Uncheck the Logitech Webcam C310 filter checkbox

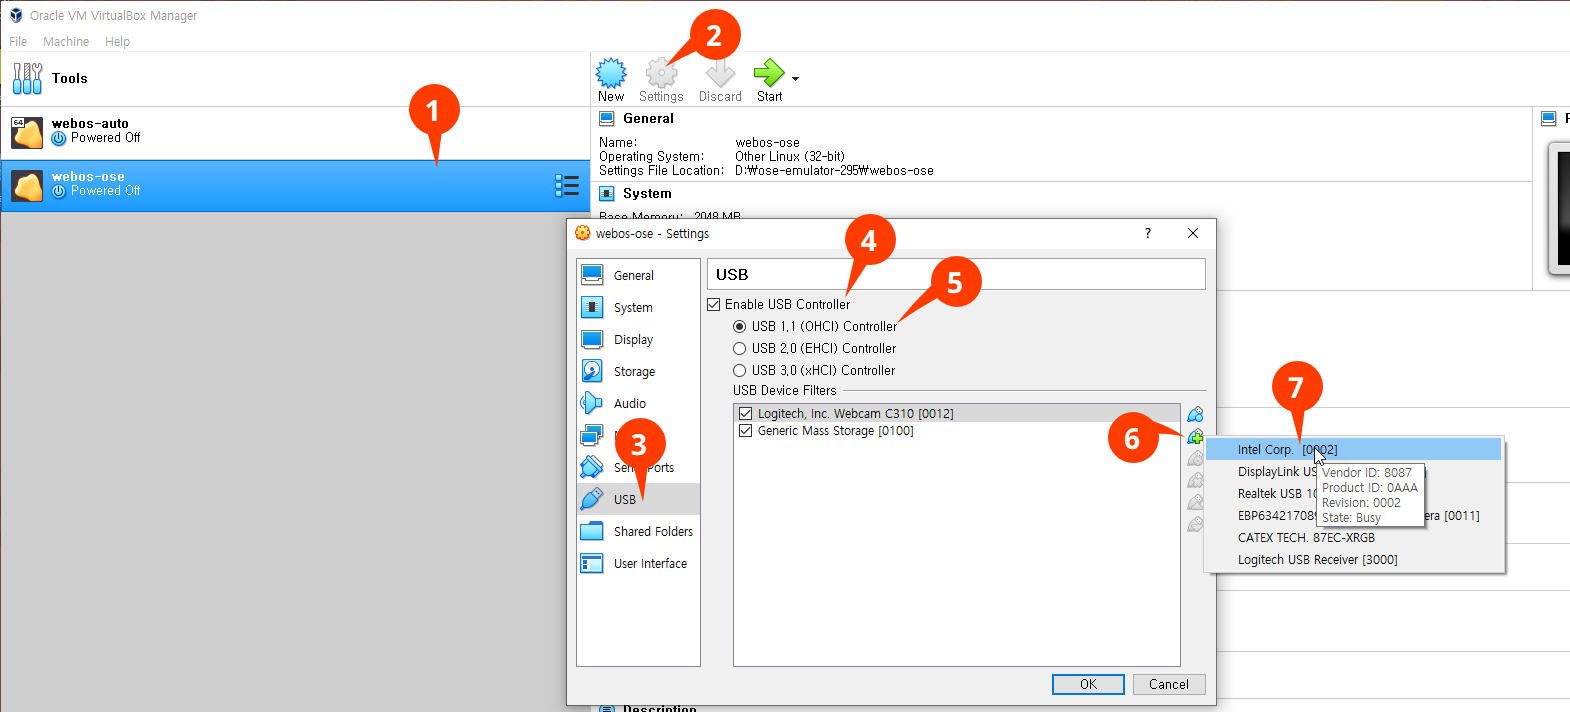click(x=745, y=413)
